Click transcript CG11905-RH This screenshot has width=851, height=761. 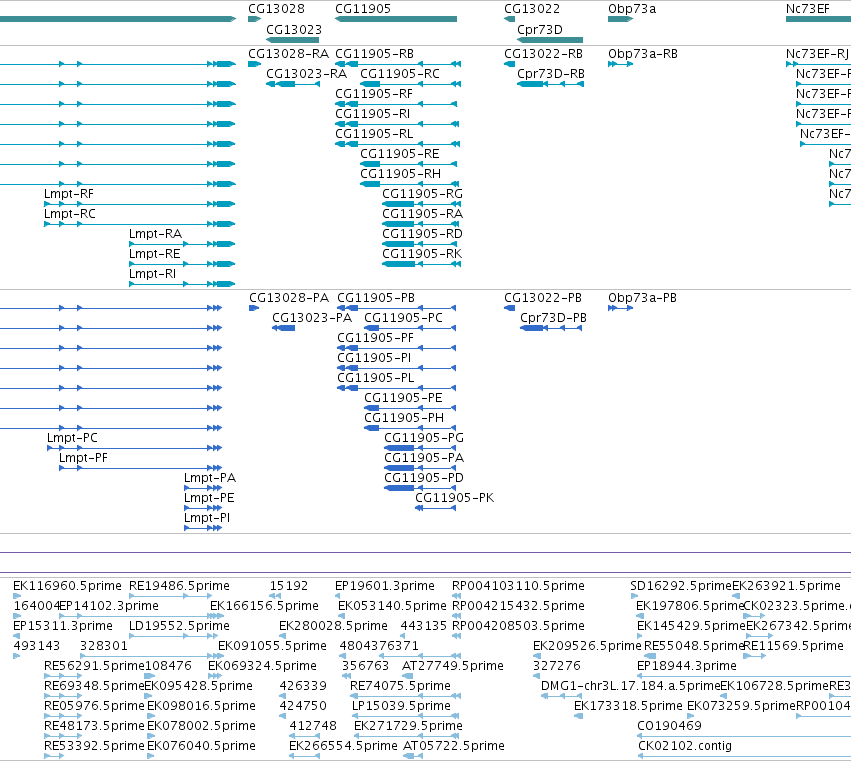pyautogui.click(x=401, y=174)
